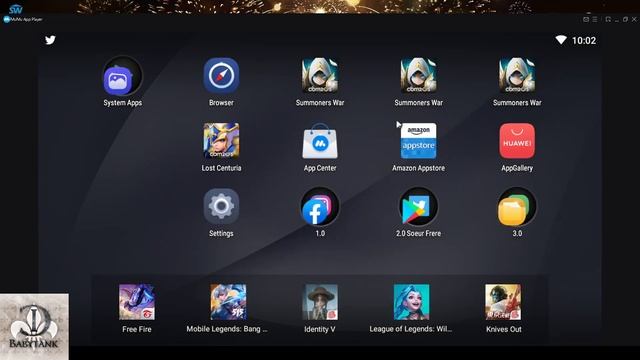This screenshot has width=640, height=360.
Task: Open Identity V from recommended games
Action: pos(320,302)
